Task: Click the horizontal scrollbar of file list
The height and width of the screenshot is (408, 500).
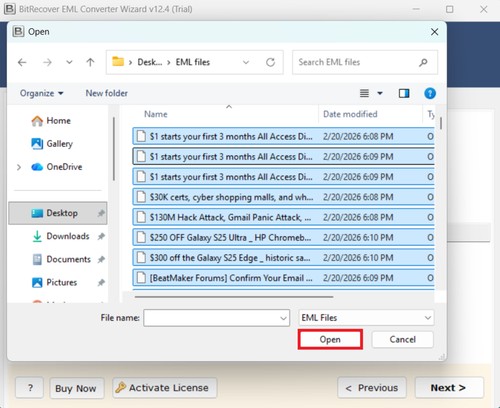Action: 234,296
